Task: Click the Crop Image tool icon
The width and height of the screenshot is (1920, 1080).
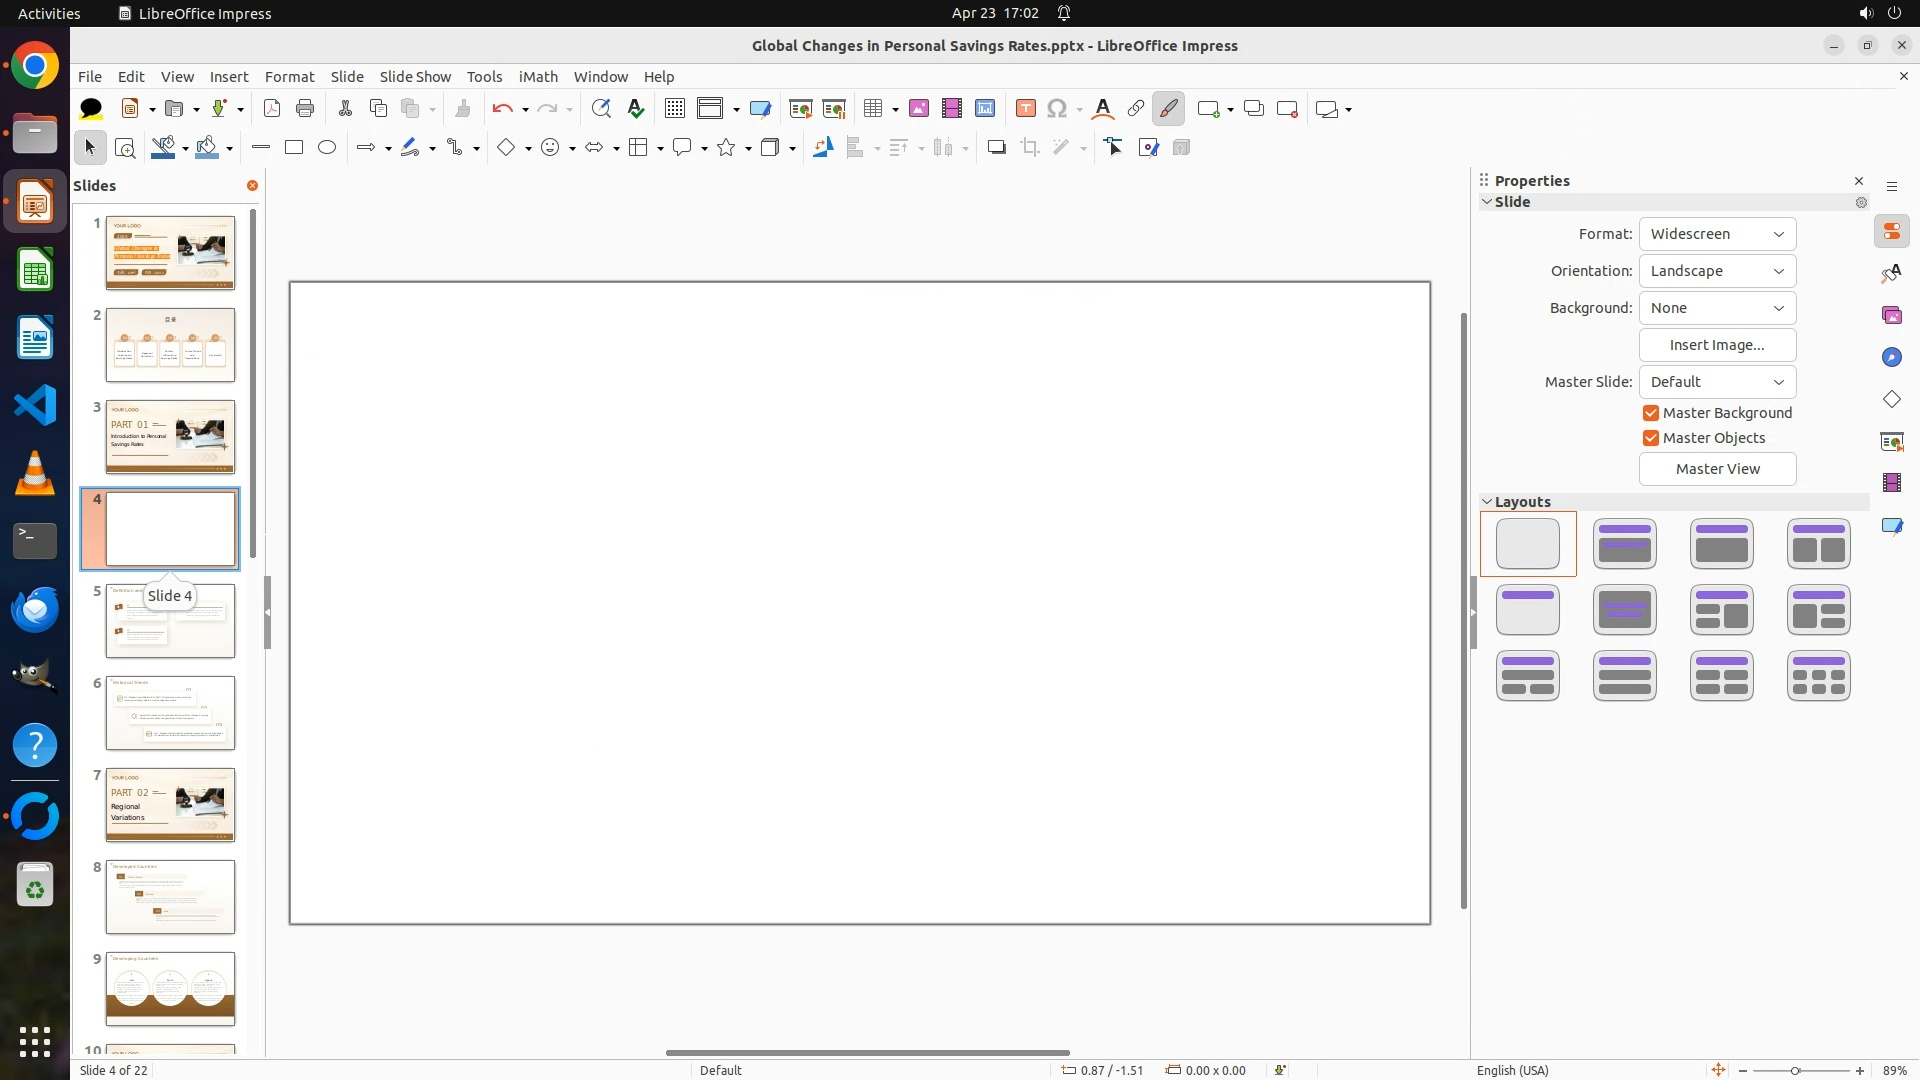Action: (1029, 148)
